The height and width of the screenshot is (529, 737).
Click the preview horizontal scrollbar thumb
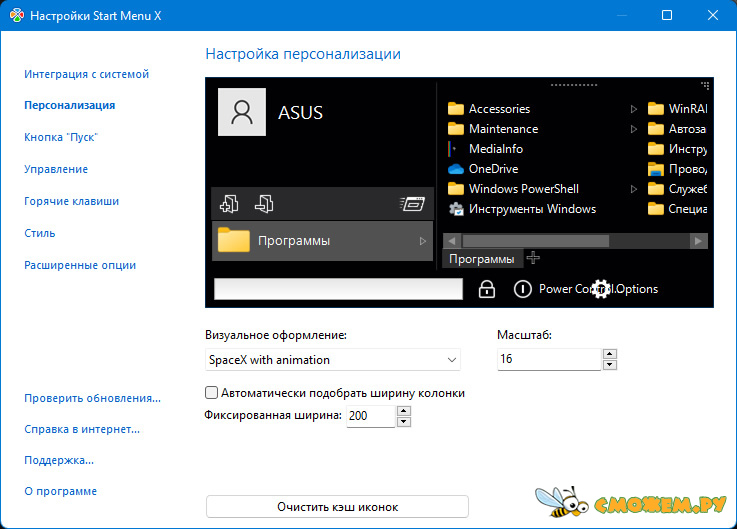[x=536, y=241]
